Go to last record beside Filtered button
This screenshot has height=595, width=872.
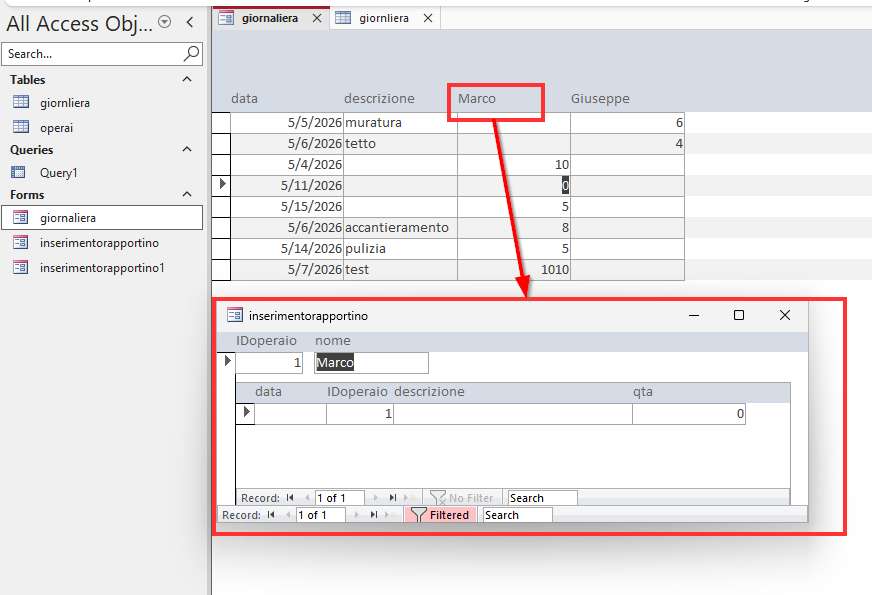[374, 515]
